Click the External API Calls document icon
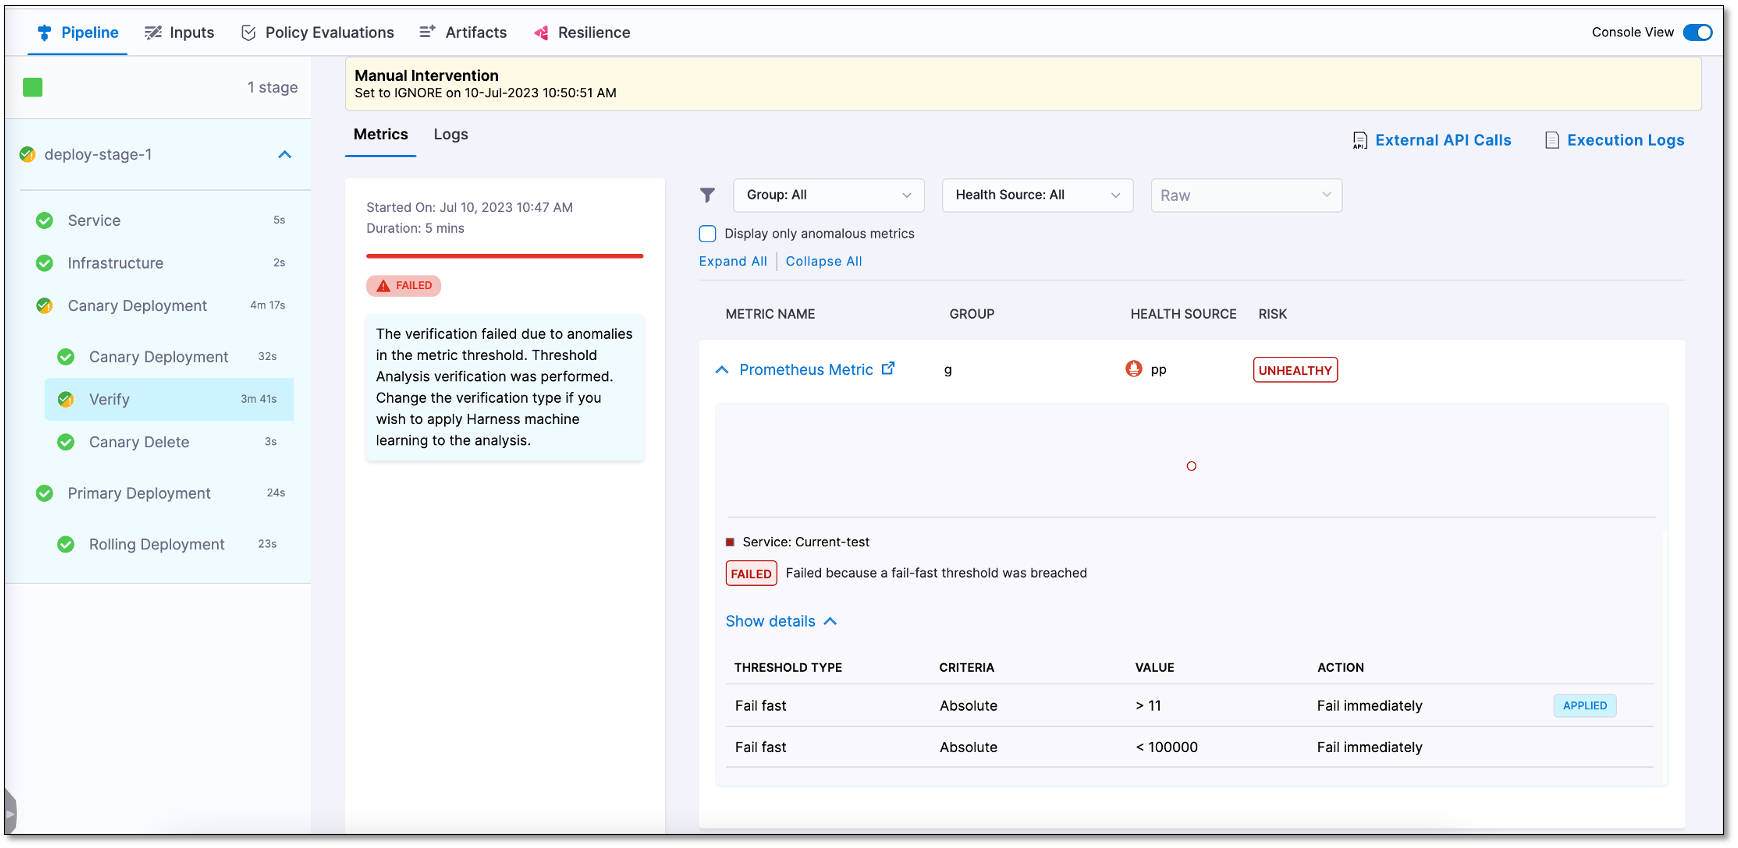 click(1360, 140)
